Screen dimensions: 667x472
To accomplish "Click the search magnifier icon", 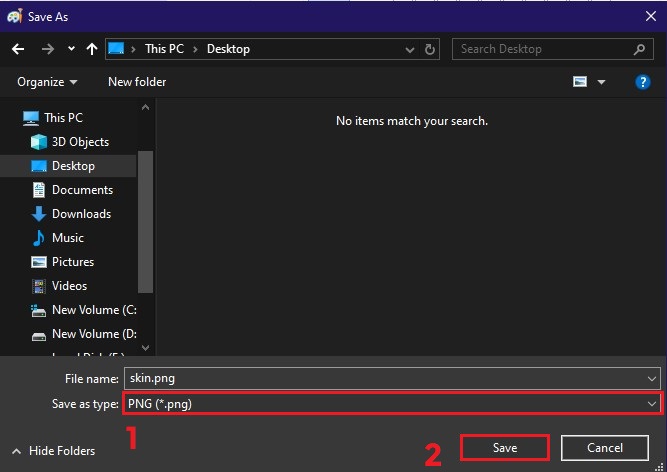I will coord(639,49).
